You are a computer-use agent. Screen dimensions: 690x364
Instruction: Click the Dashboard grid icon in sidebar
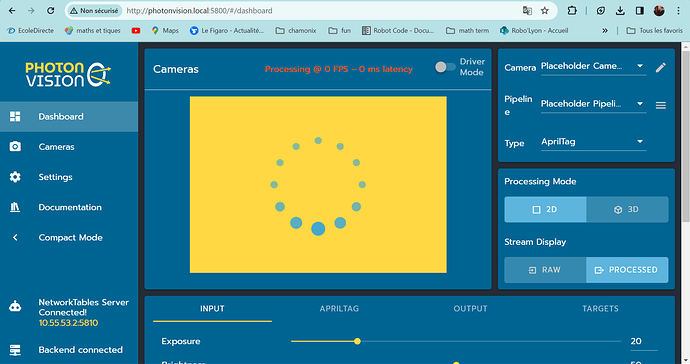15,116
